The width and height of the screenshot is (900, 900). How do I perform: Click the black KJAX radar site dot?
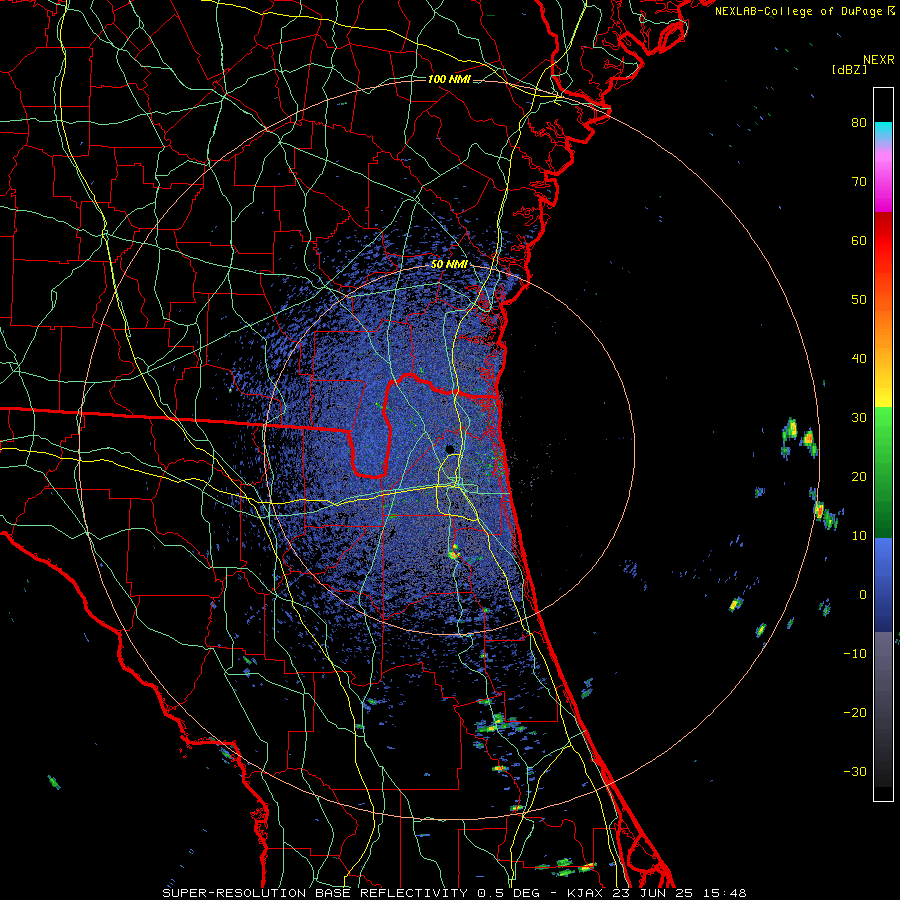449,449
